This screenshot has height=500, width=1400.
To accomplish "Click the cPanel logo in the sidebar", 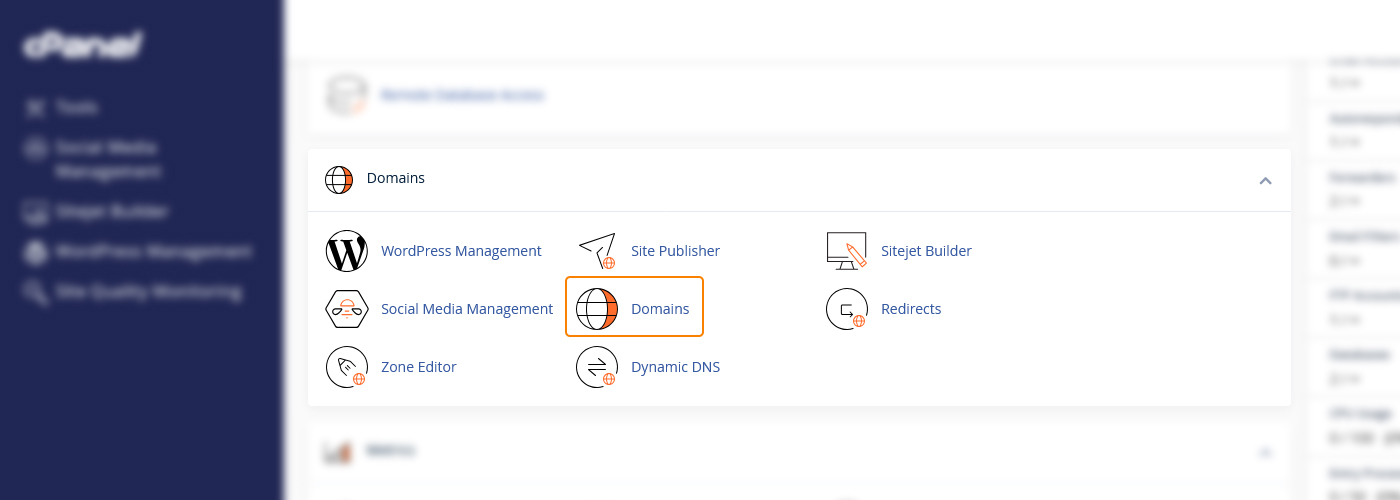I will coord(83,46).
